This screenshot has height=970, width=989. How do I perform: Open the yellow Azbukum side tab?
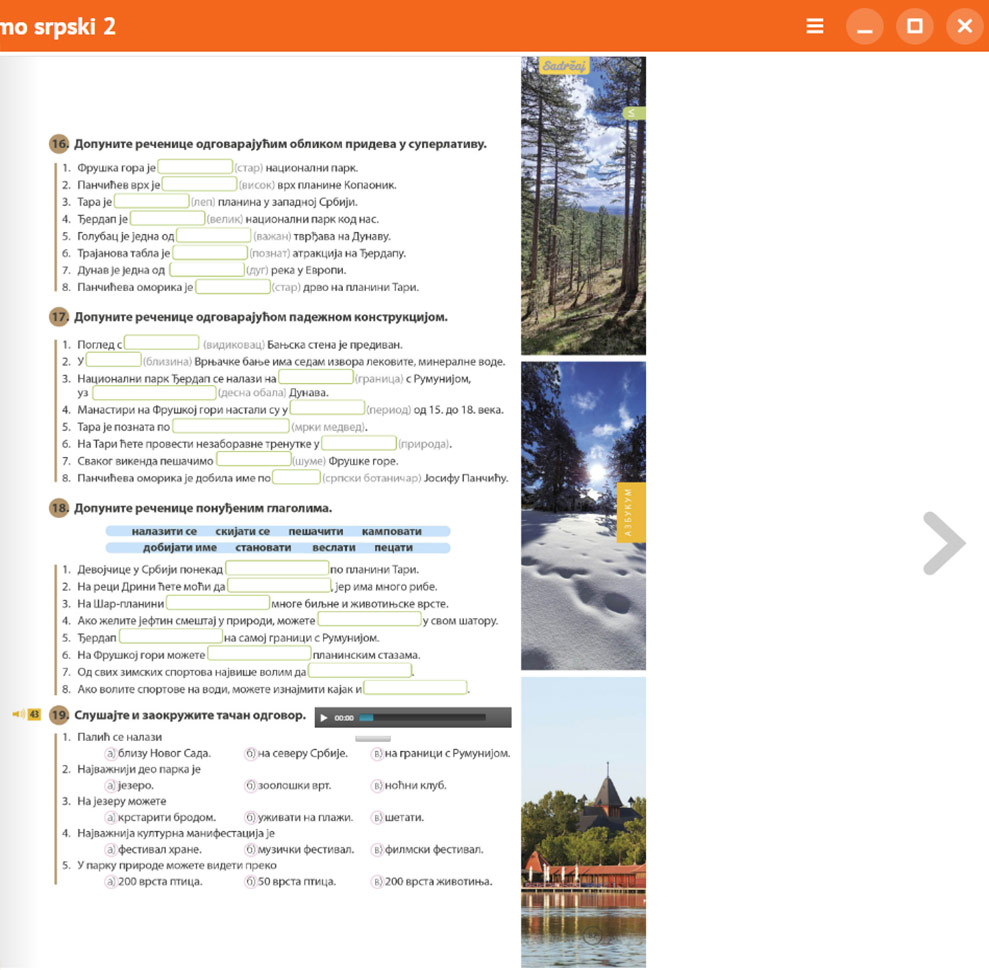coord(631,512)
